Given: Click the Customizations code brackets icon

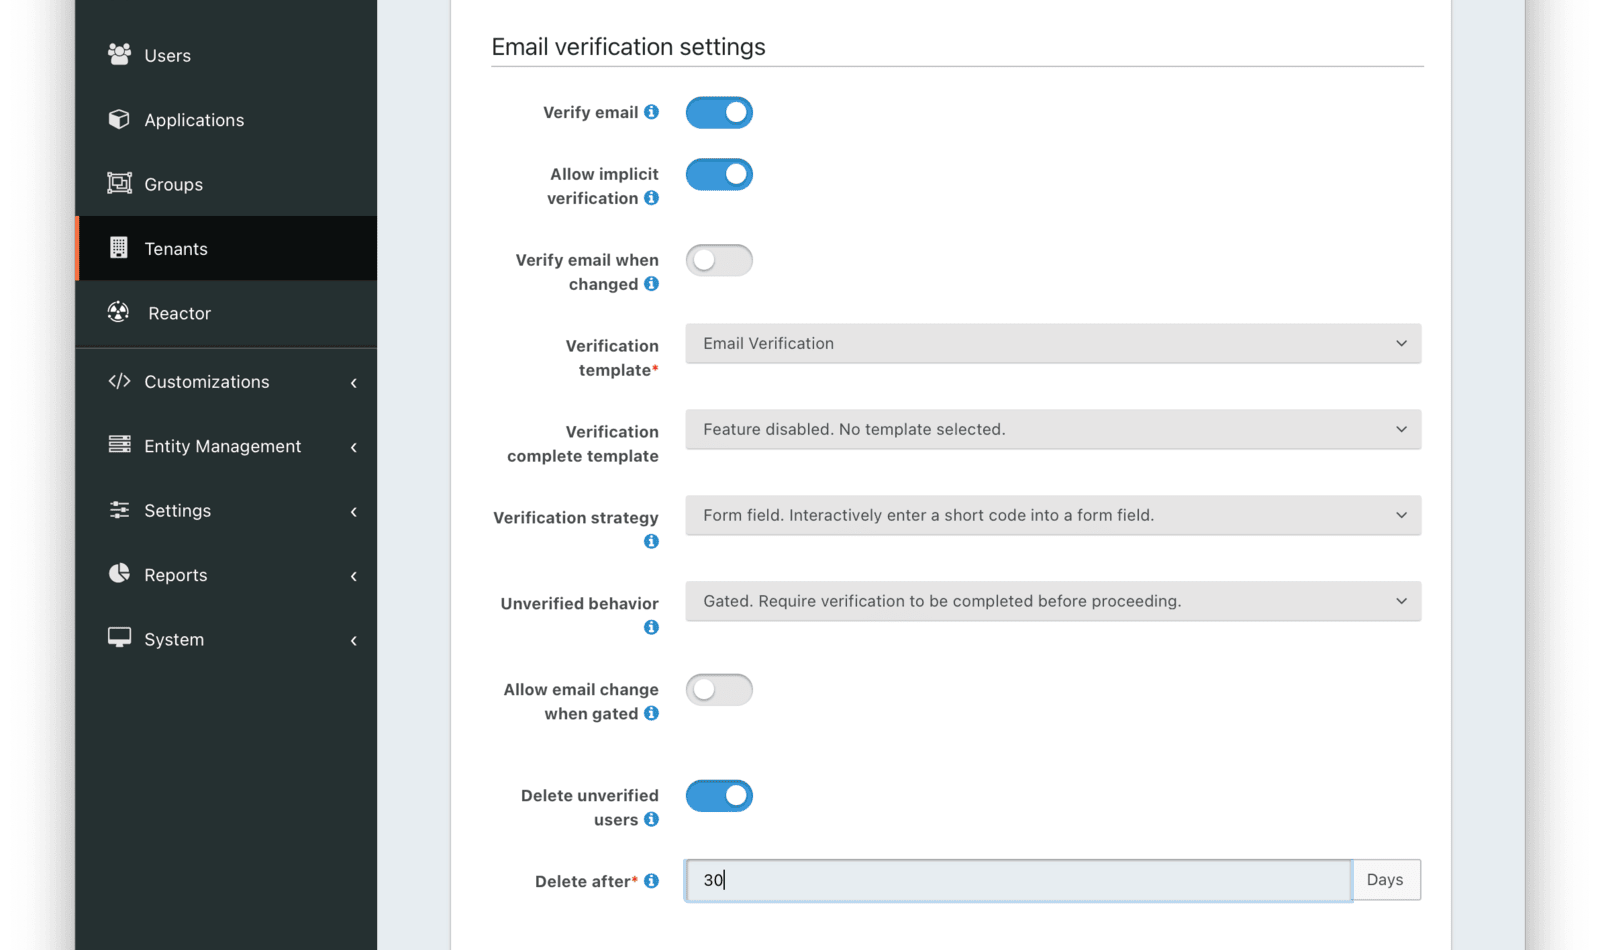Looking at the screenshot, I should 119,381.
